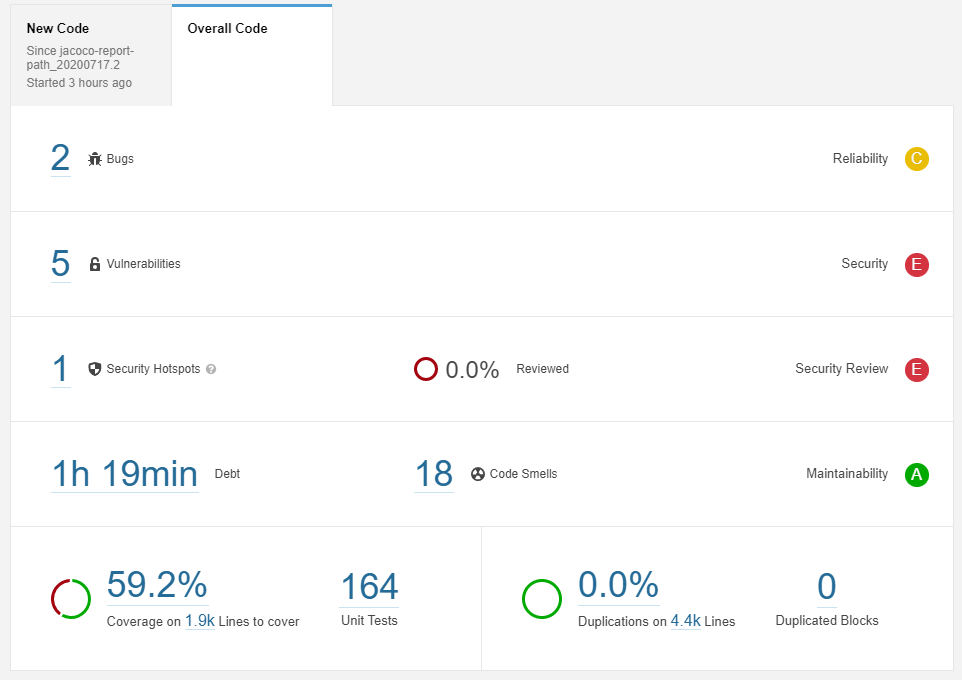Image resolution: width=962 pixels, height=680 pixels.
Task: Open the 59.2% coverage link
Action: pyautogui.click(x=157, y=584)
